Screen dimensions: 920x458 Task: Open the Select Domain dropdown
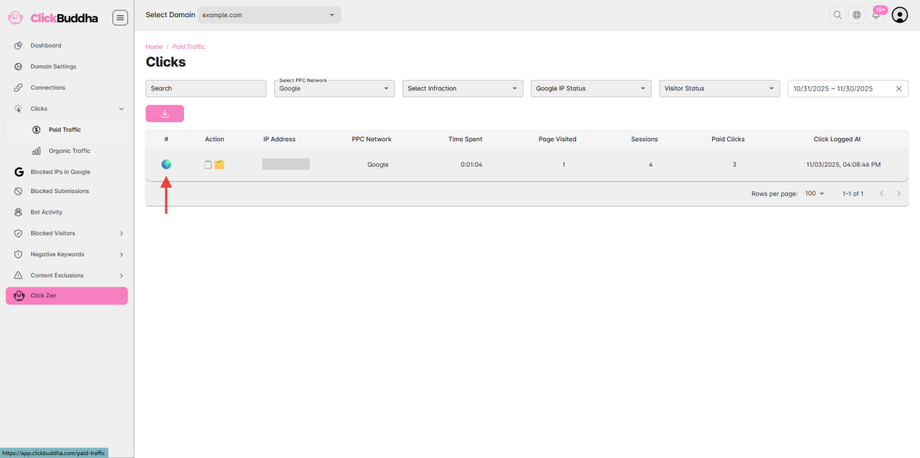tap(269, 15)
